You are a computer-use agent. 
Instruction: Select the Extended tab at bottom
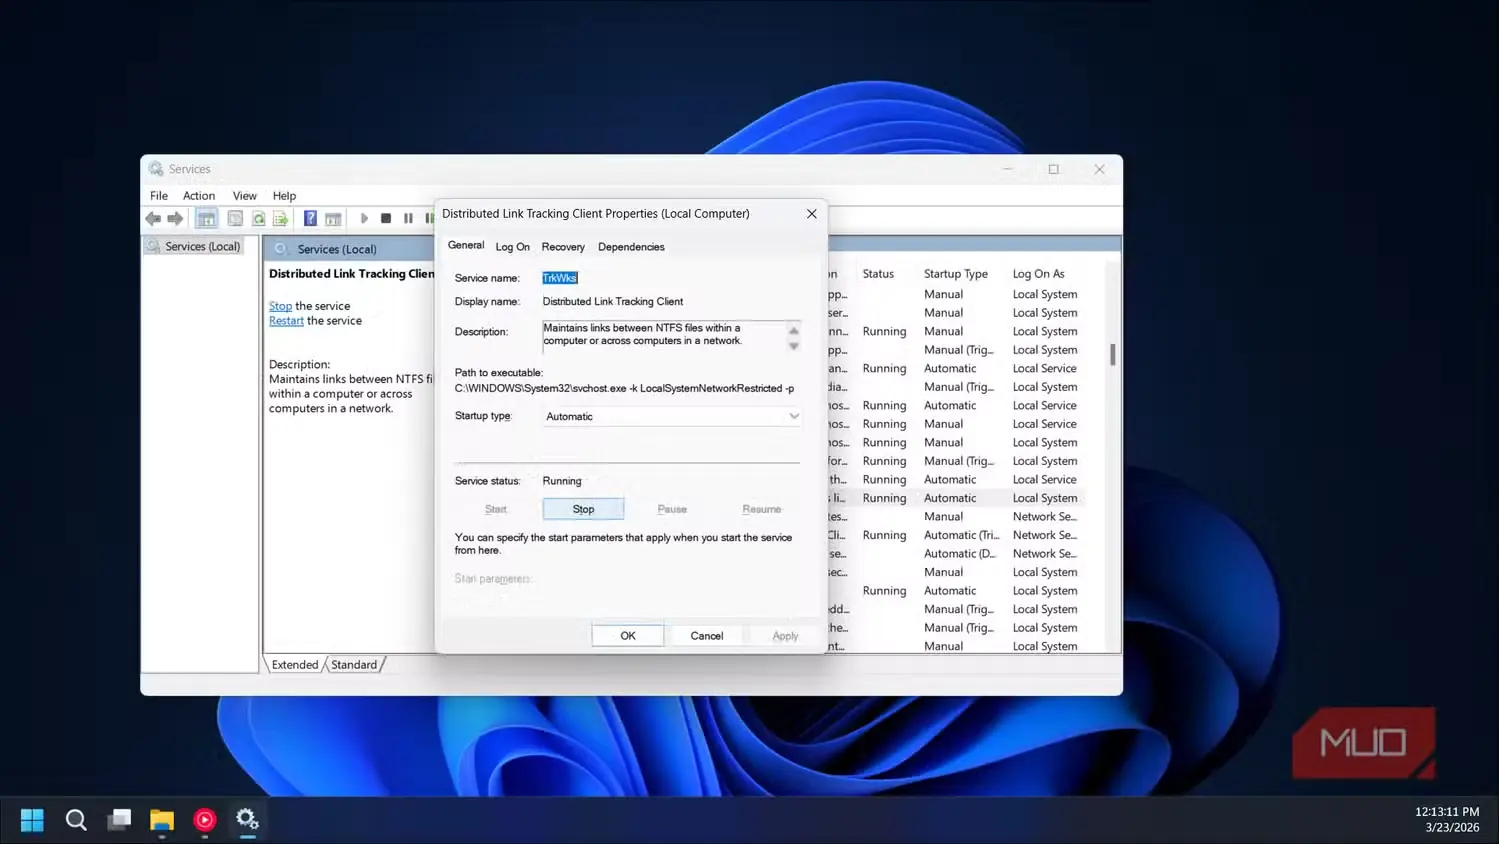pyautogui.click(x=295, y=665)
